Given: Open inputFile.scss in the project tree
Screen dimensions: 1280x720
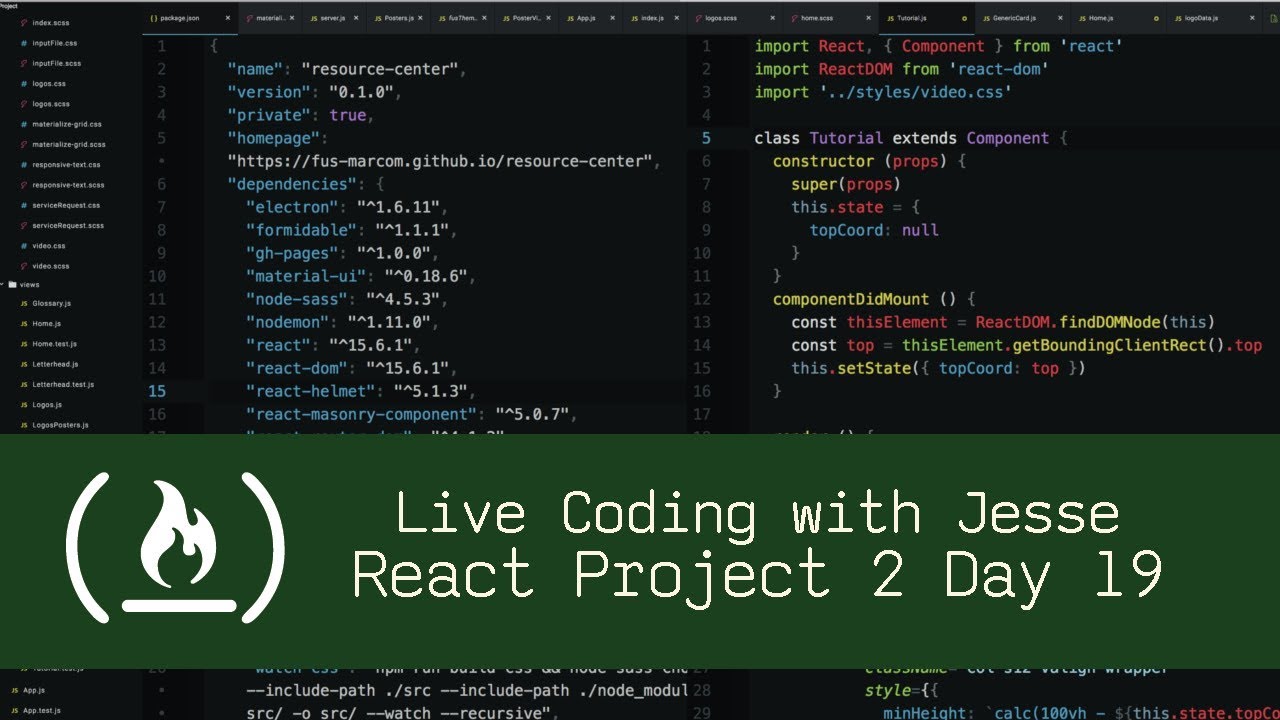Looking at the screenshot, I should coord(57,63).
